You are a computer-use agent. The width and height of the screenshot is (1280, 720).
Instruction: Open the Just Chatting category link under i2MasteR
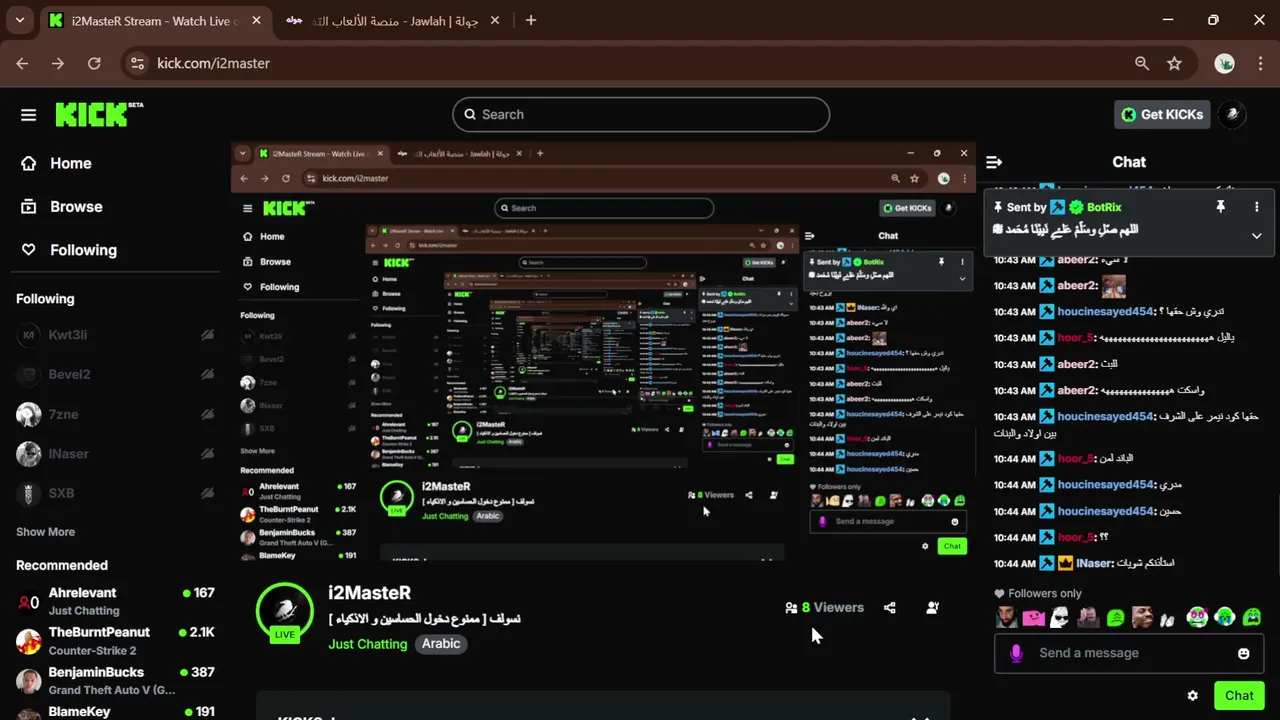368,644
